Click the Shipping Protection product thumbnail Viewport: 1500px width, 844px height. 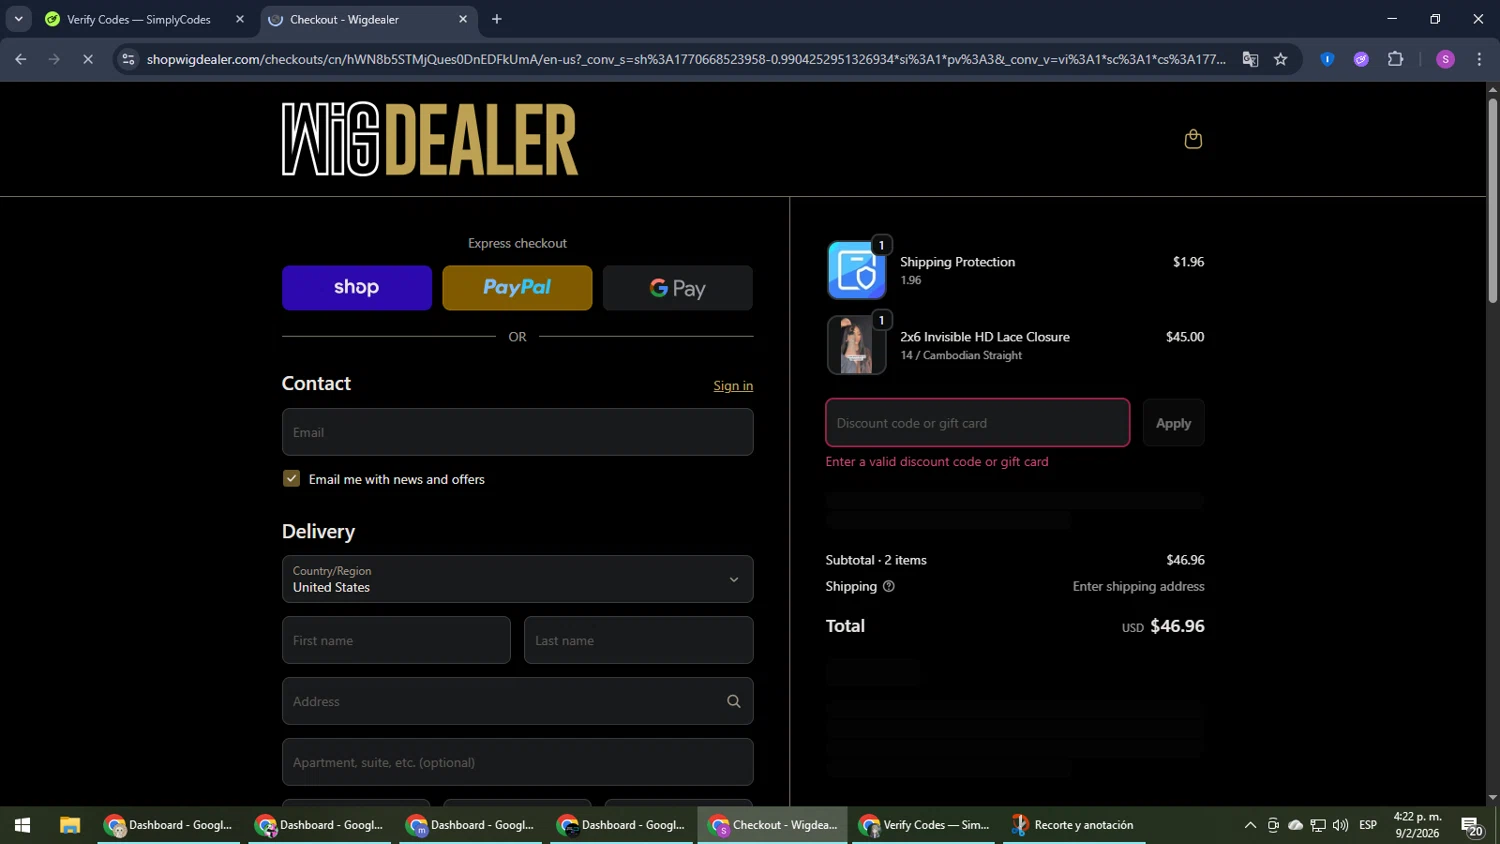click(856, 270)
